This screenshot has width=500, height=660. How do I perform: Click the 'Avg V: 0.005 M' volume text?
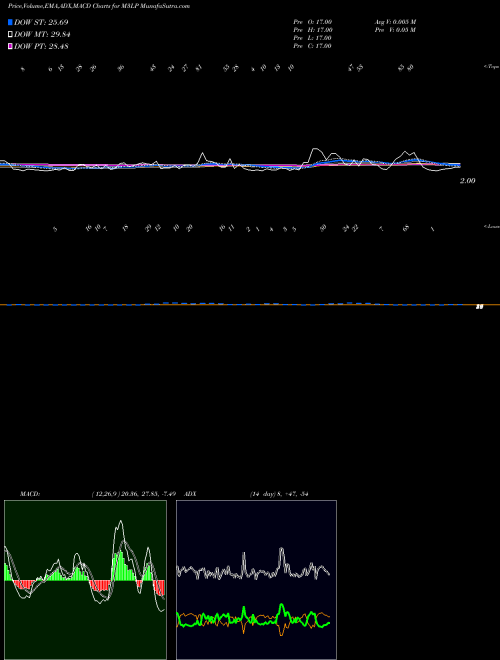pos(396,22)
